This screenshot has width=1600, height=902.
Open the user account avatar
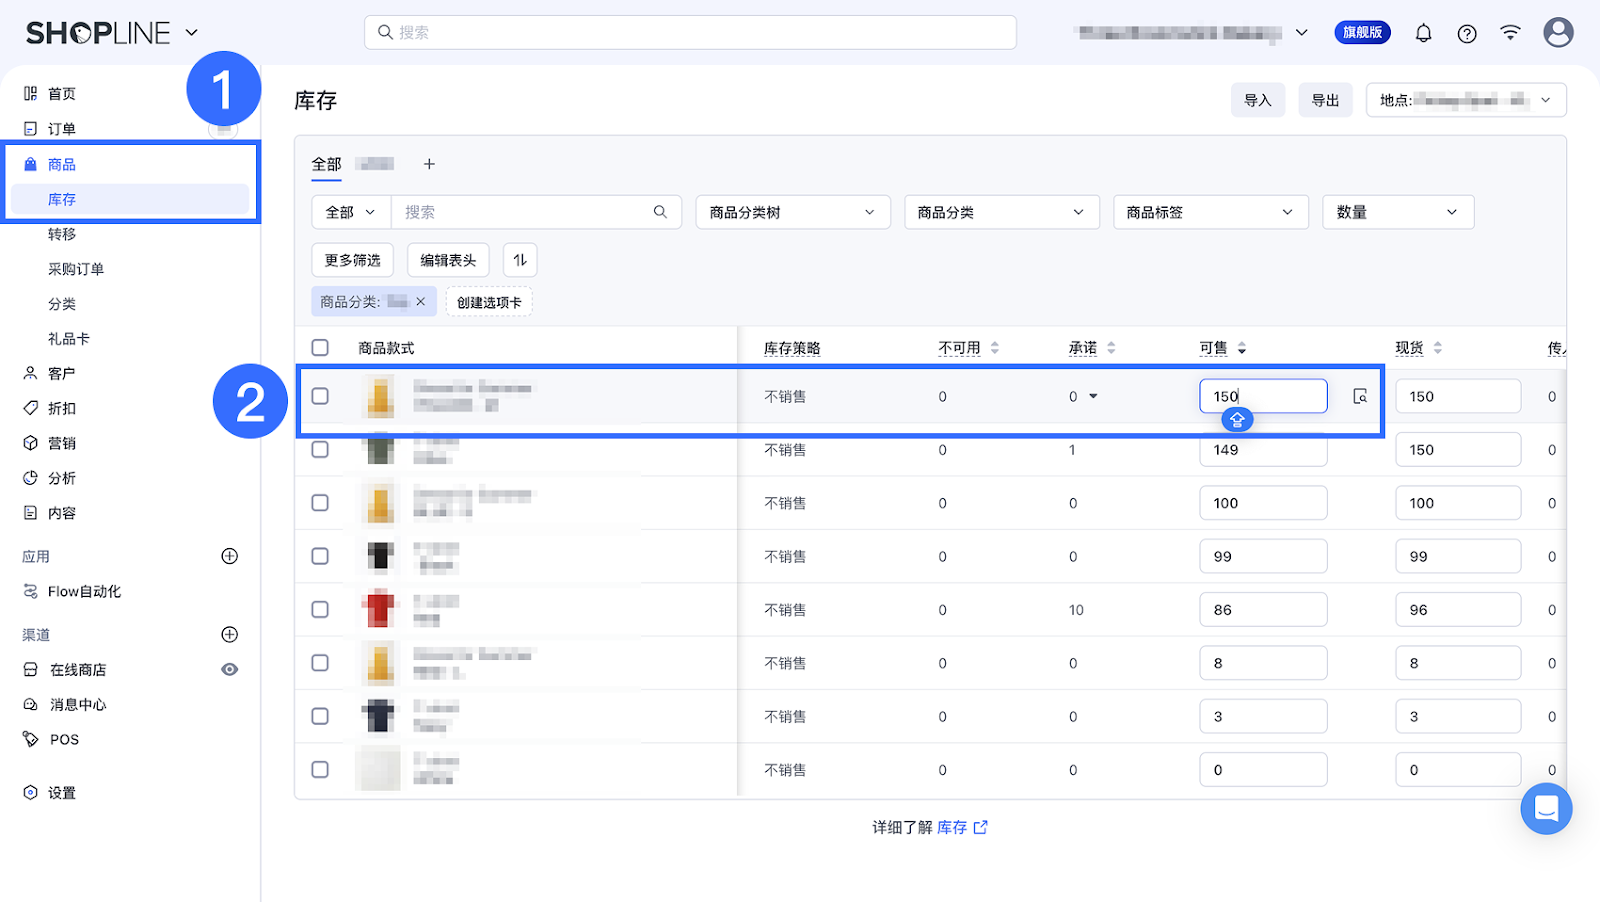pos(1557,32)
